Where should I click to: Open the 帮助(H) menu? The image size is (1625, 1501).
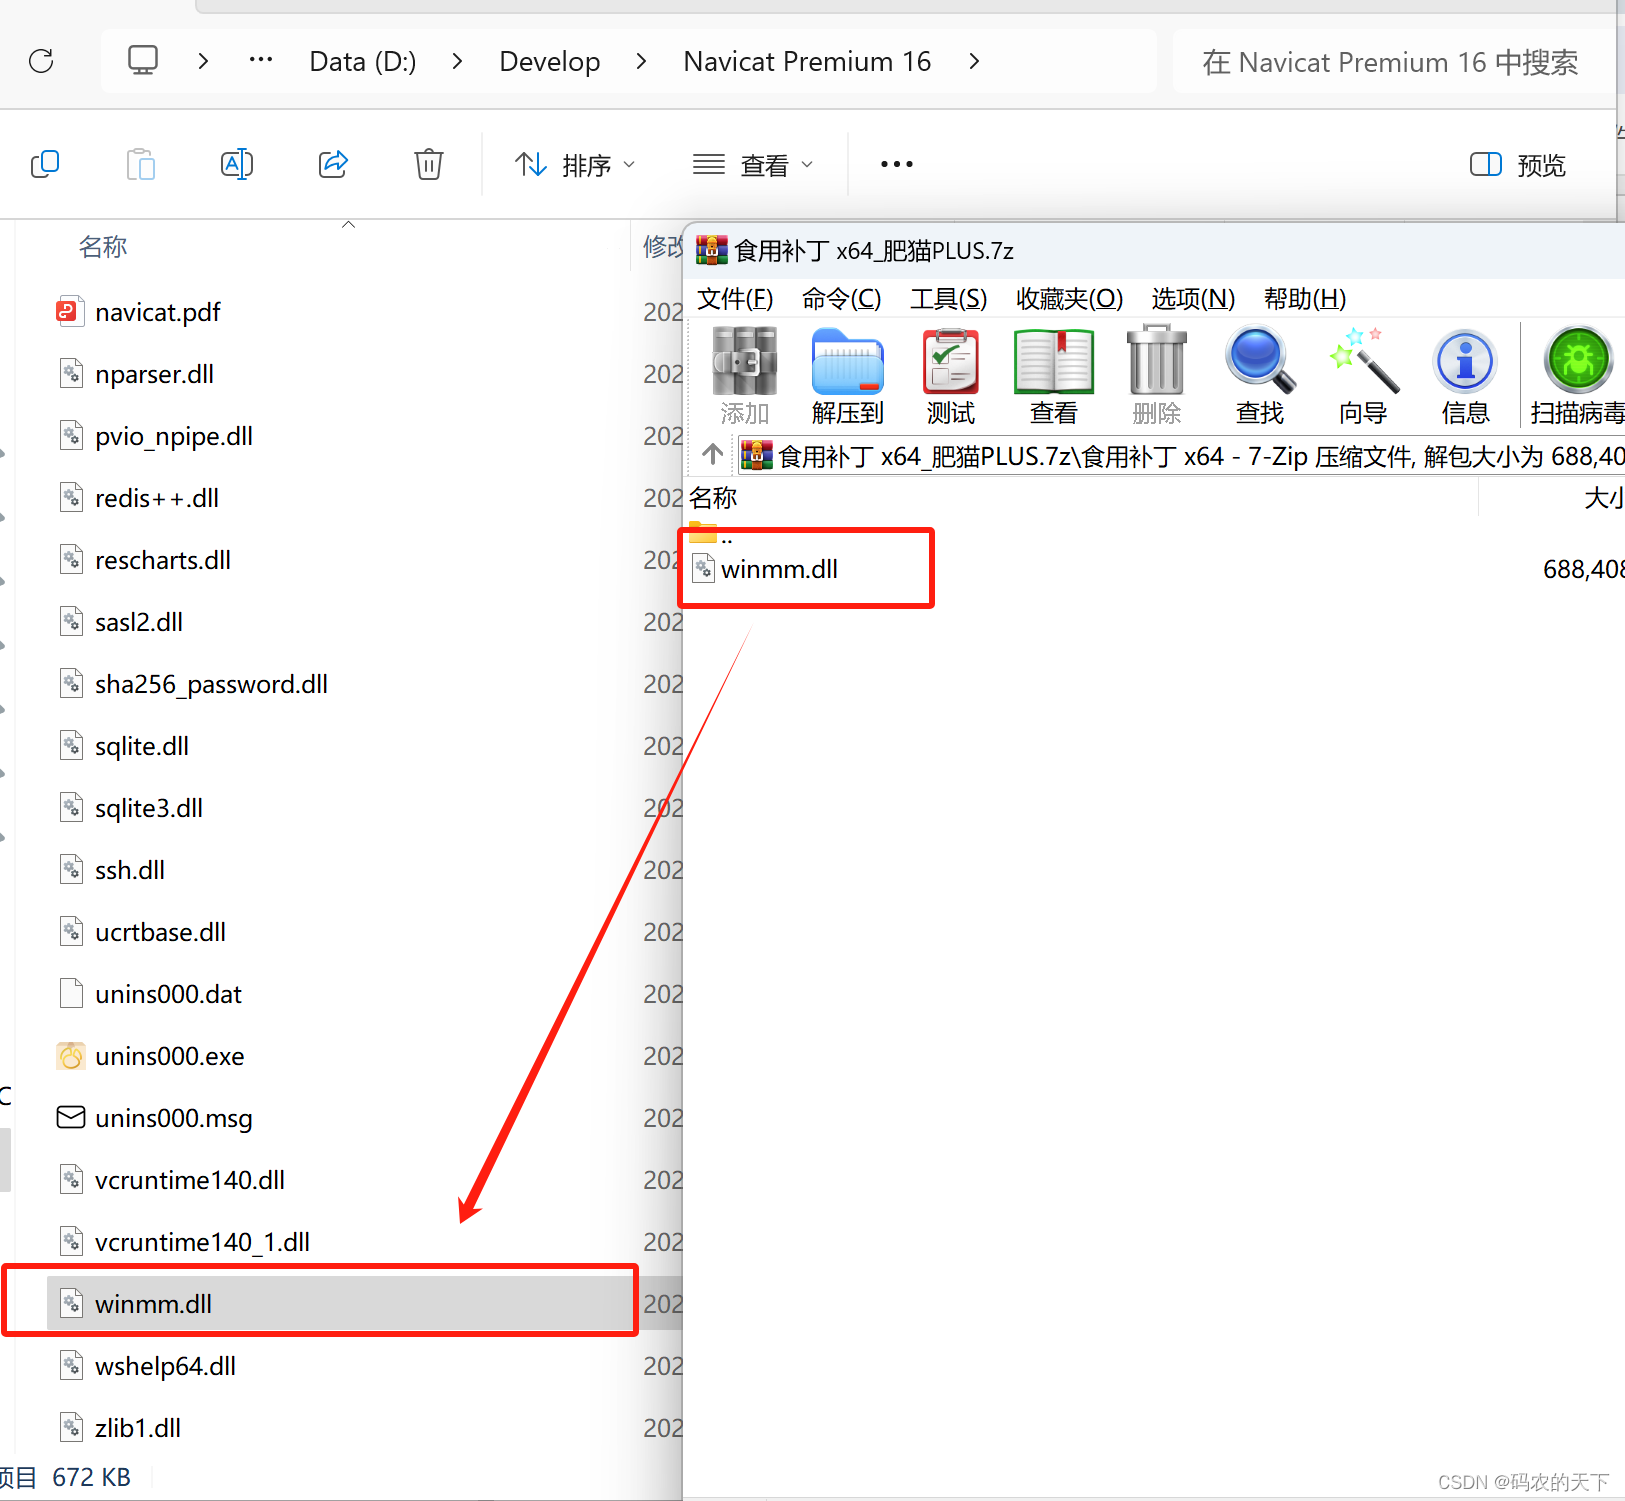coord(1305,299)
